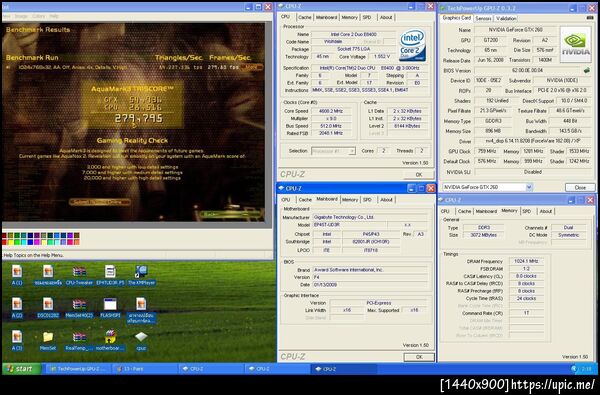Select the FLASHSPI desktop icon
This screenshot has height=395, width=600.
click(110, 308)
